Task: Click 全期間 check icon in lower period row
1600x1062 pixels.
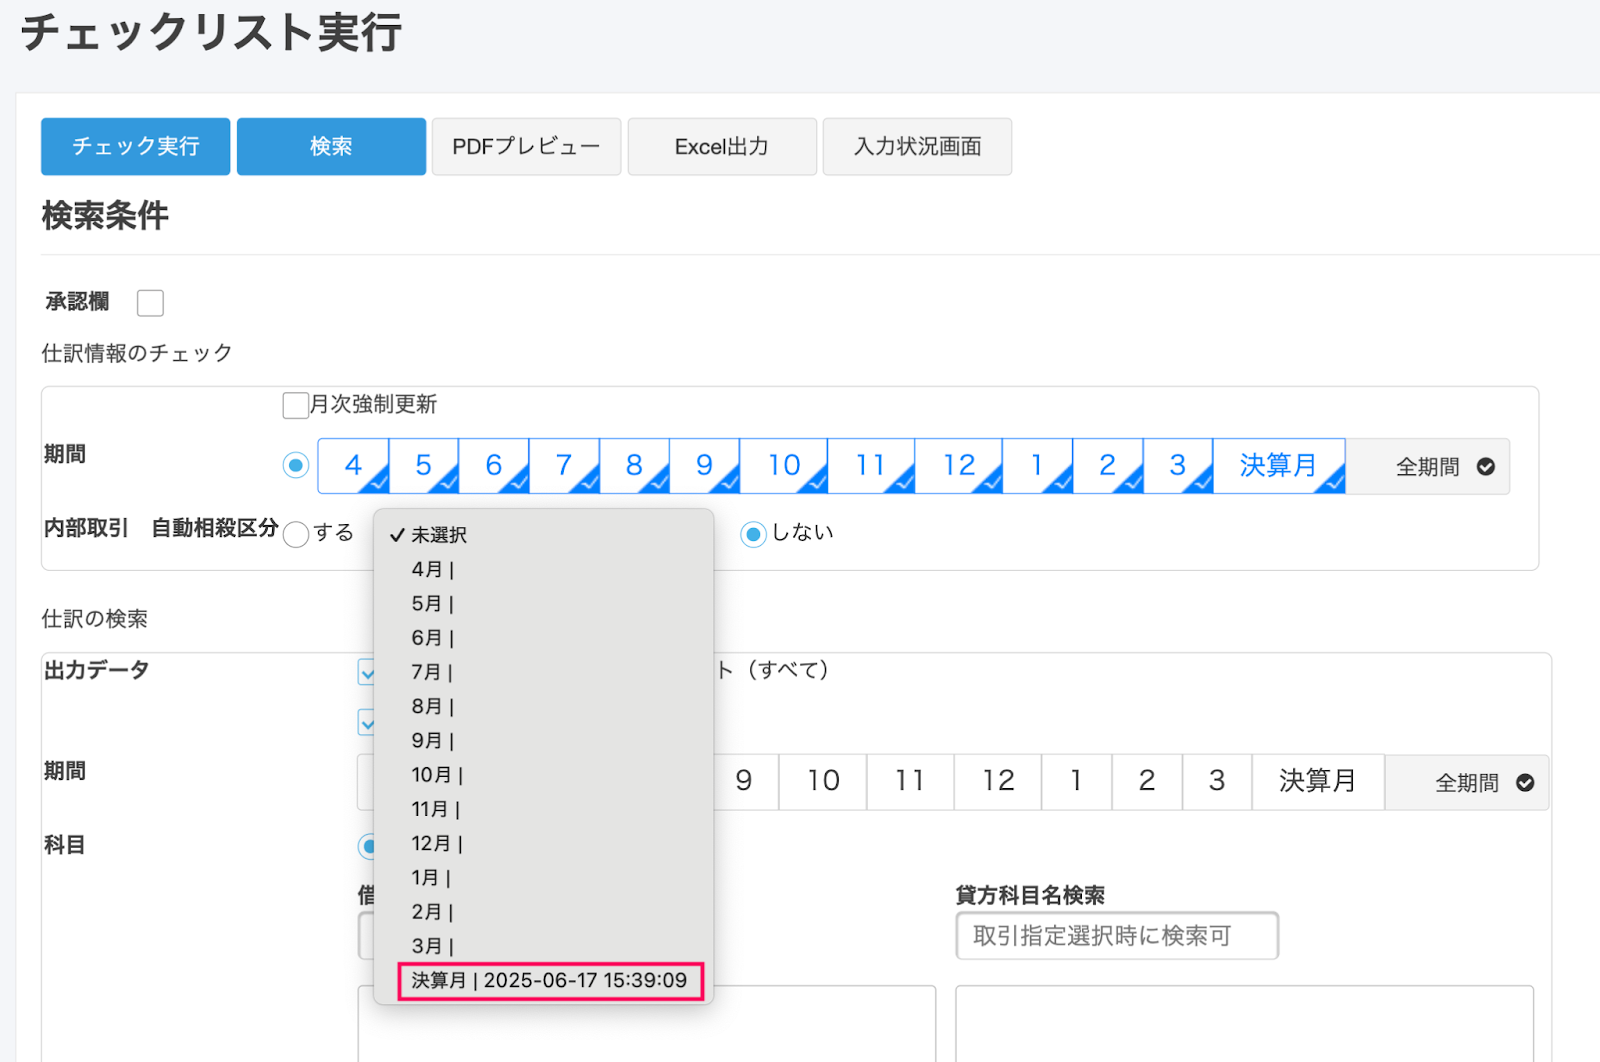Action: tap(1524, 783)
